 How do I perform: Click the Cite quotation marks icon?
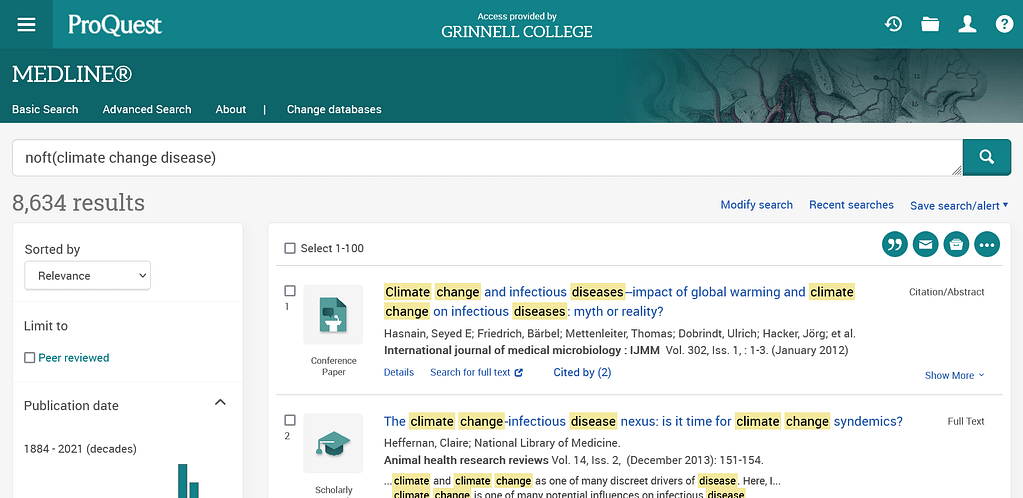point(894,244)
